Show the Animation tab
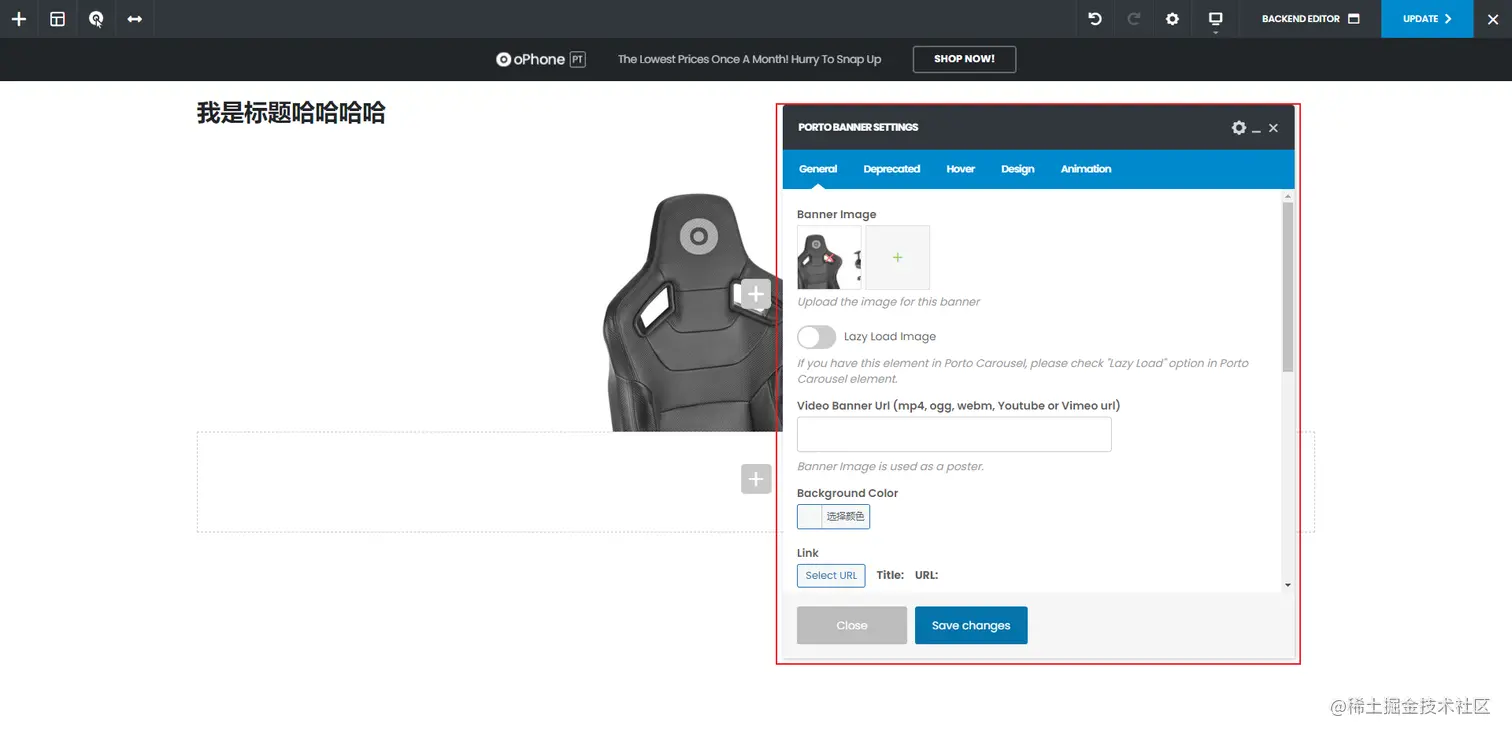This screenshot has height=738, width=1512. pyautogui.click(x=1086, y=169)
